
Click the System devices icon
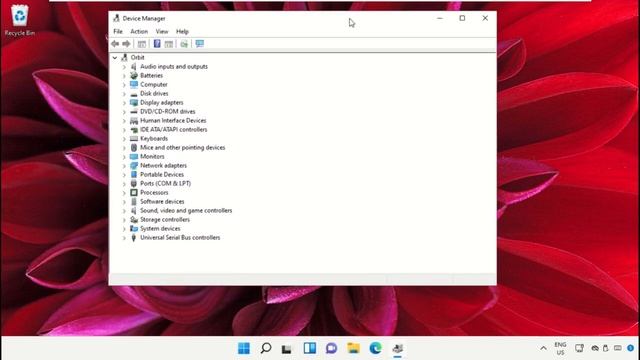(134, 228)
